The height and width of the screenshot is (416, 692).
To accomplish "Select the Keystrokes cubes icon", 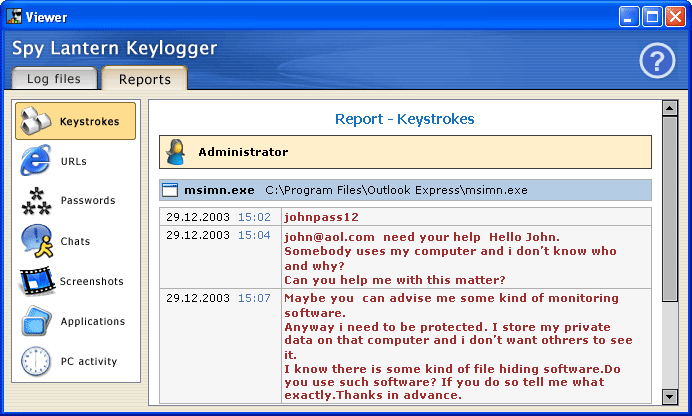I will point(35,120).
